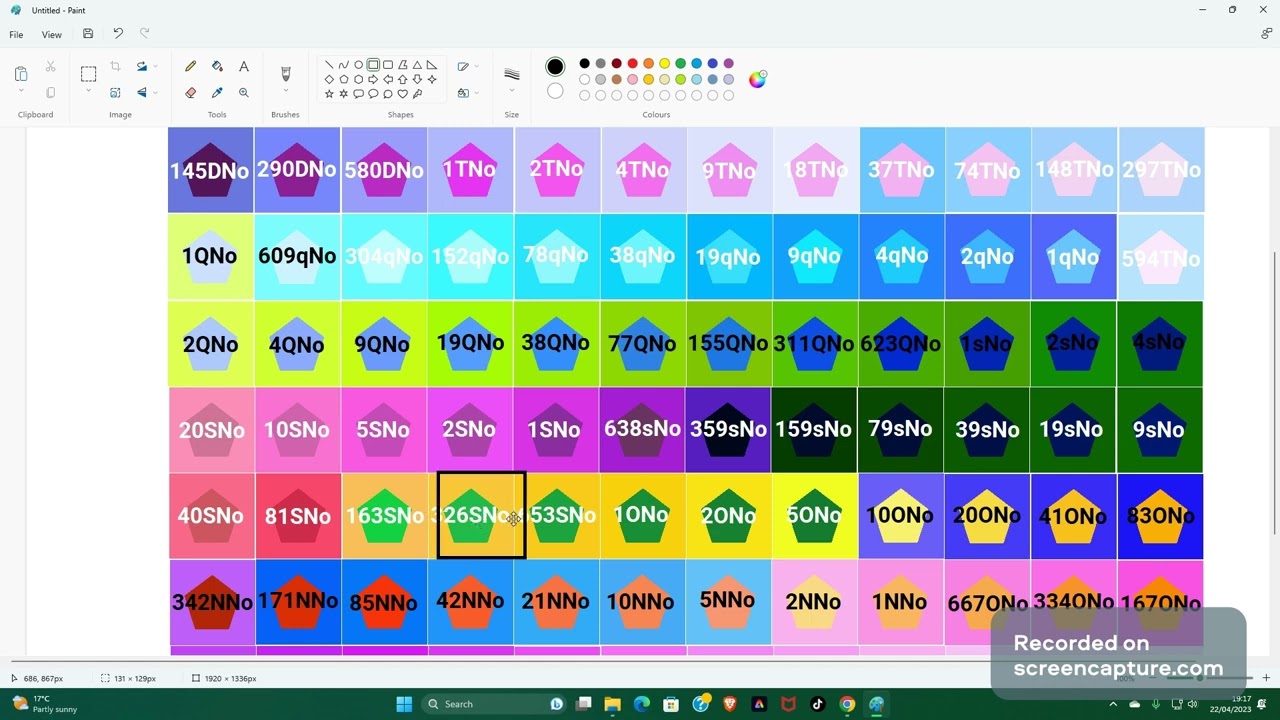Click the 342NNo tile on the canvas
The width and height of the screenshot is (1280, 720).
[x=212, y=602]
